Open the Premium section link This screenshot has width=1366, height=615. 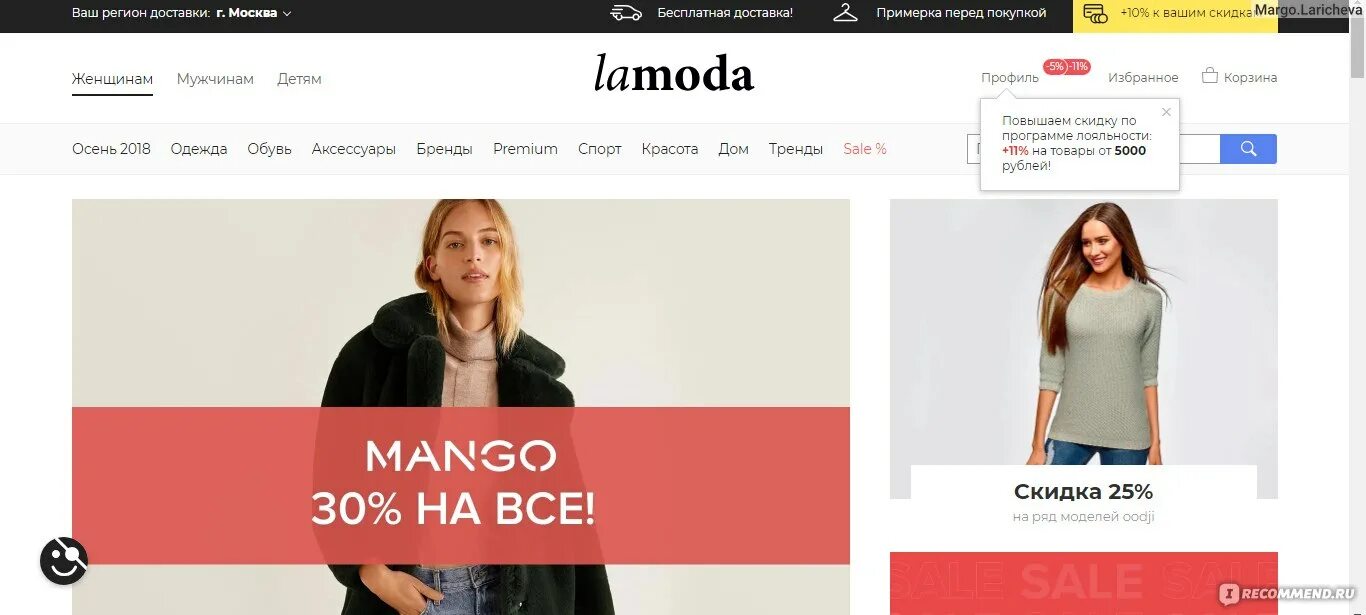pos(525,149)
